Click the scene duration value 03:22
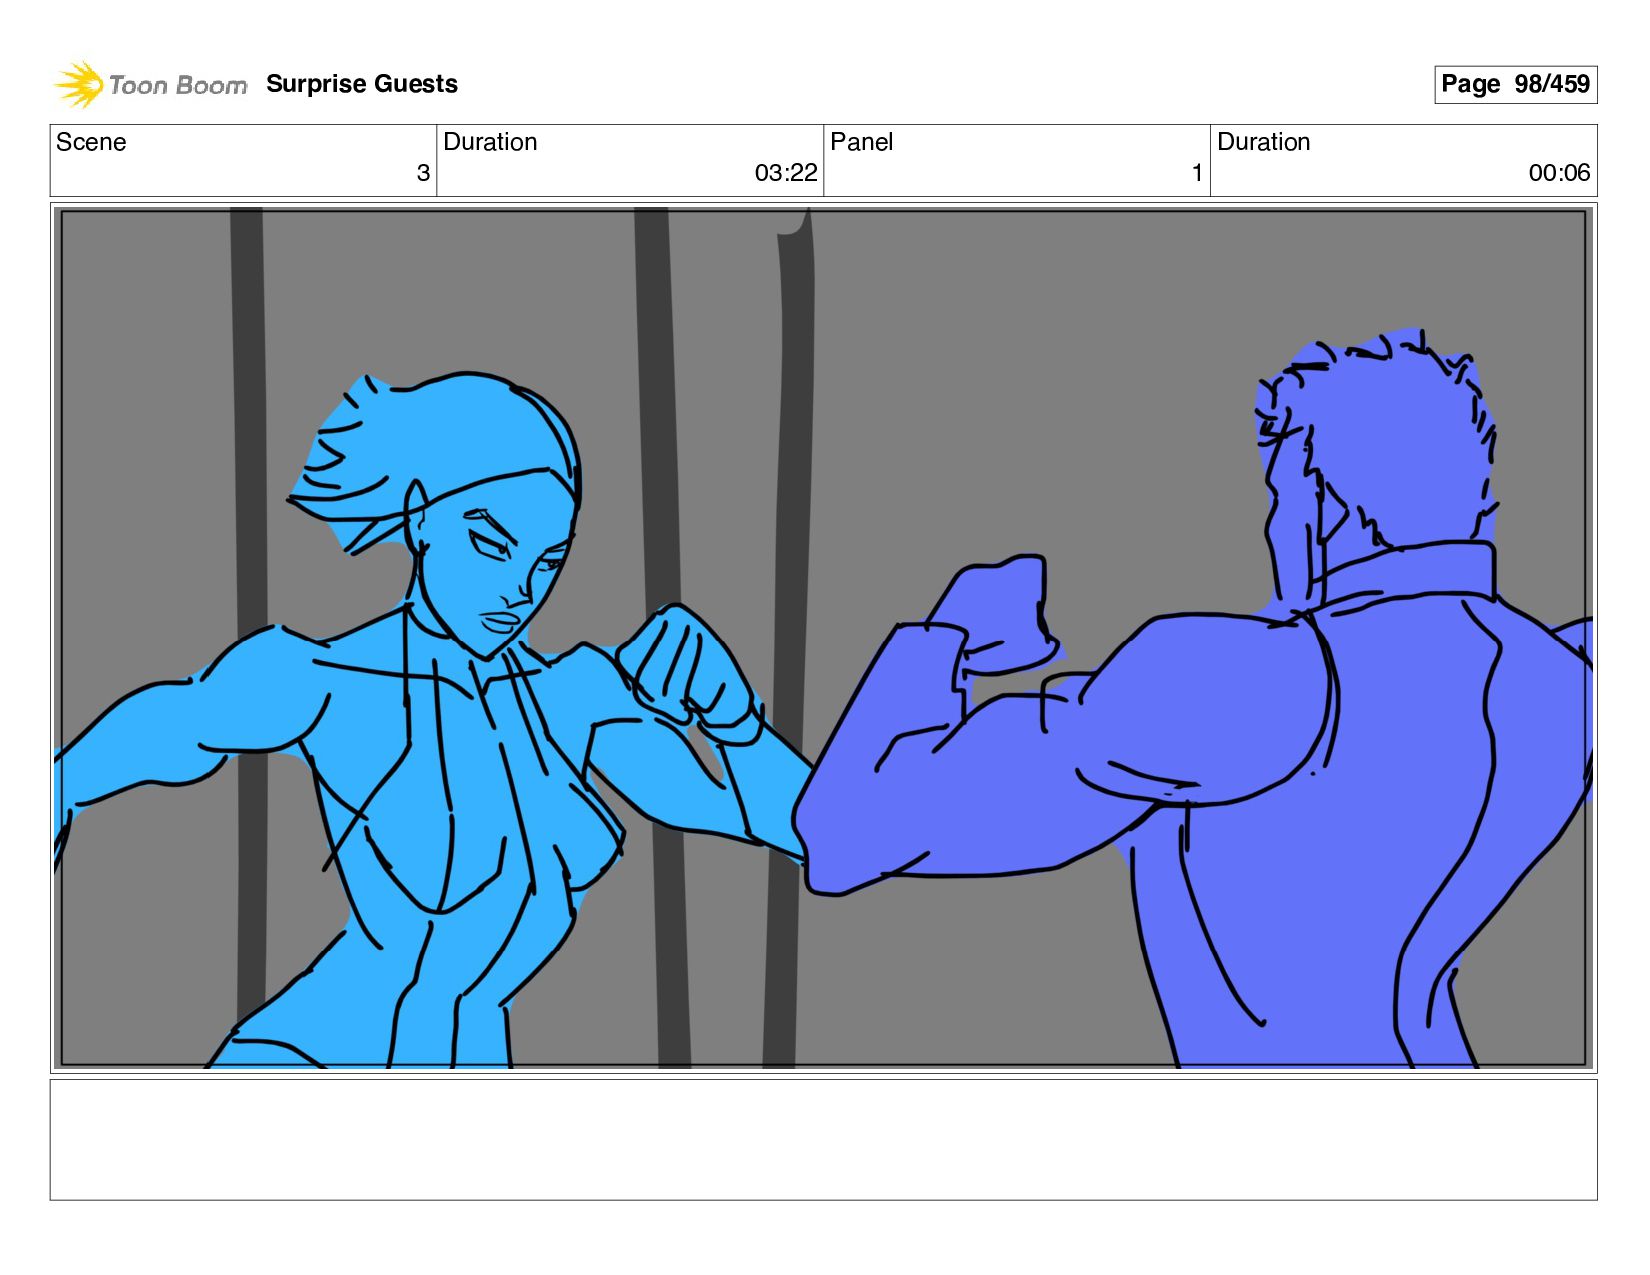Screen dimensions: 1650x1275 786,173
